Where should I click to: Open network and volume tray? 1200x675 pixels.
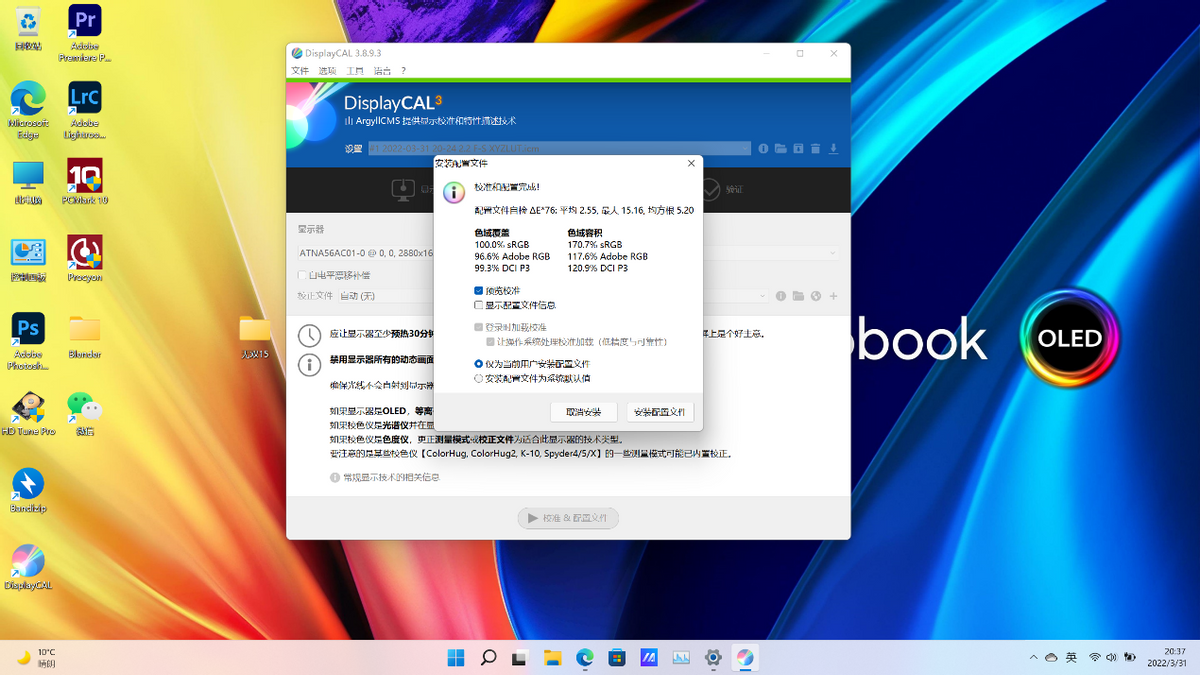[1112, 657]
